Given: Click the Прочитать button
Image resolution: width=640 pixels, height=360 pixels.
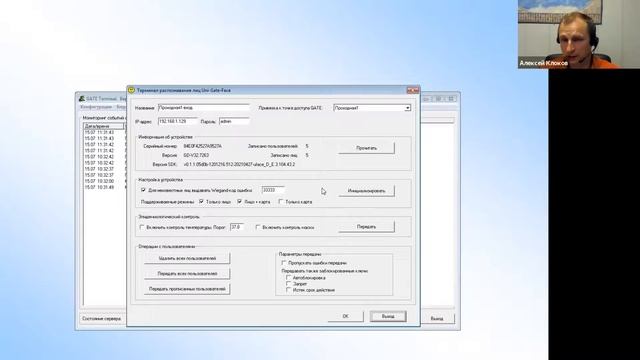Looking at the screenshot, I should pos(366,148).
